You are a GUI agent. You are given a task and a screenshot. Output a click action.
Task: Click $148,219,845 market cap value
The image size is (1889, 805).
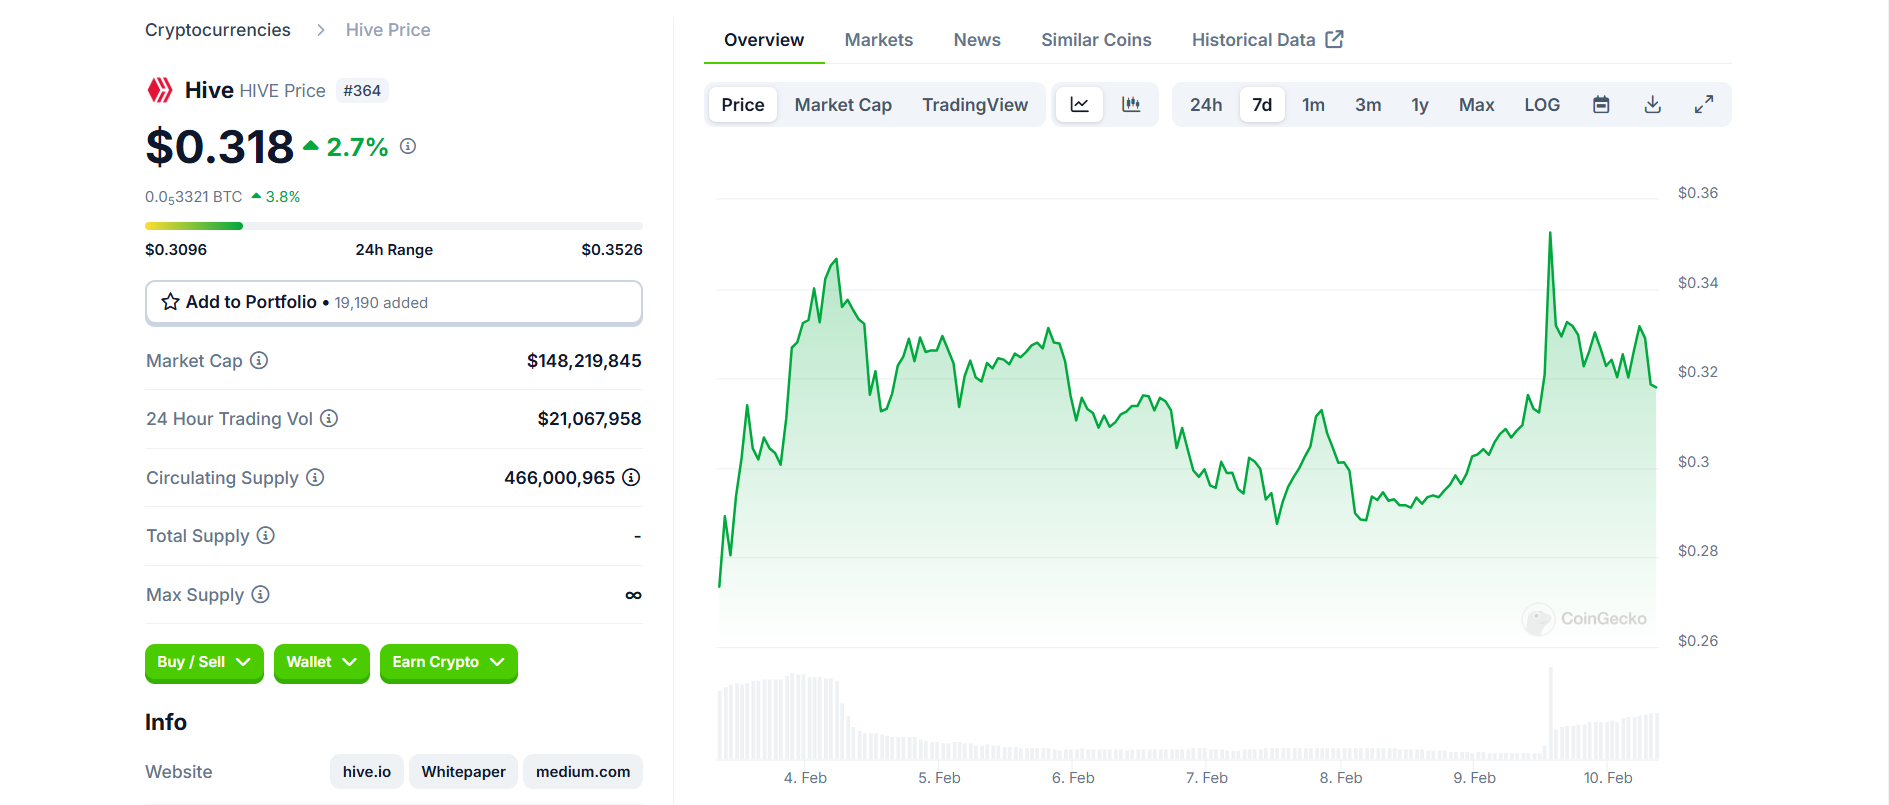click(584, 361)
